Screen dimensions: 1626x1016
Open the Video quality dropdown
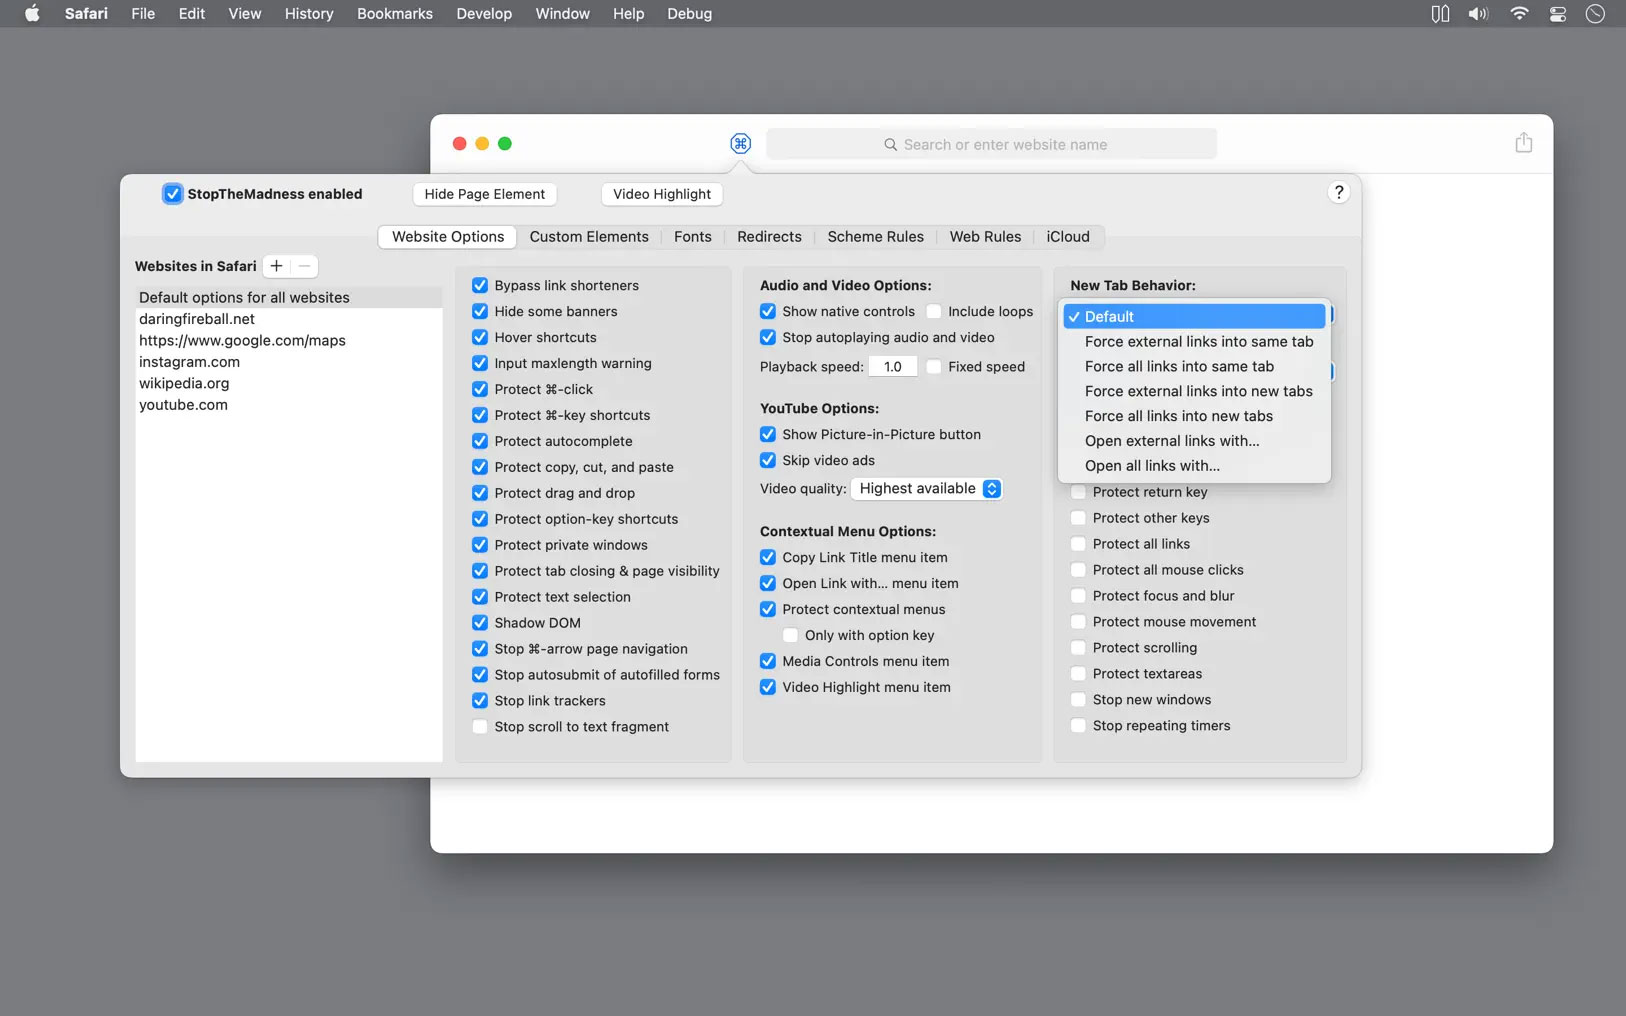(927, 488)
